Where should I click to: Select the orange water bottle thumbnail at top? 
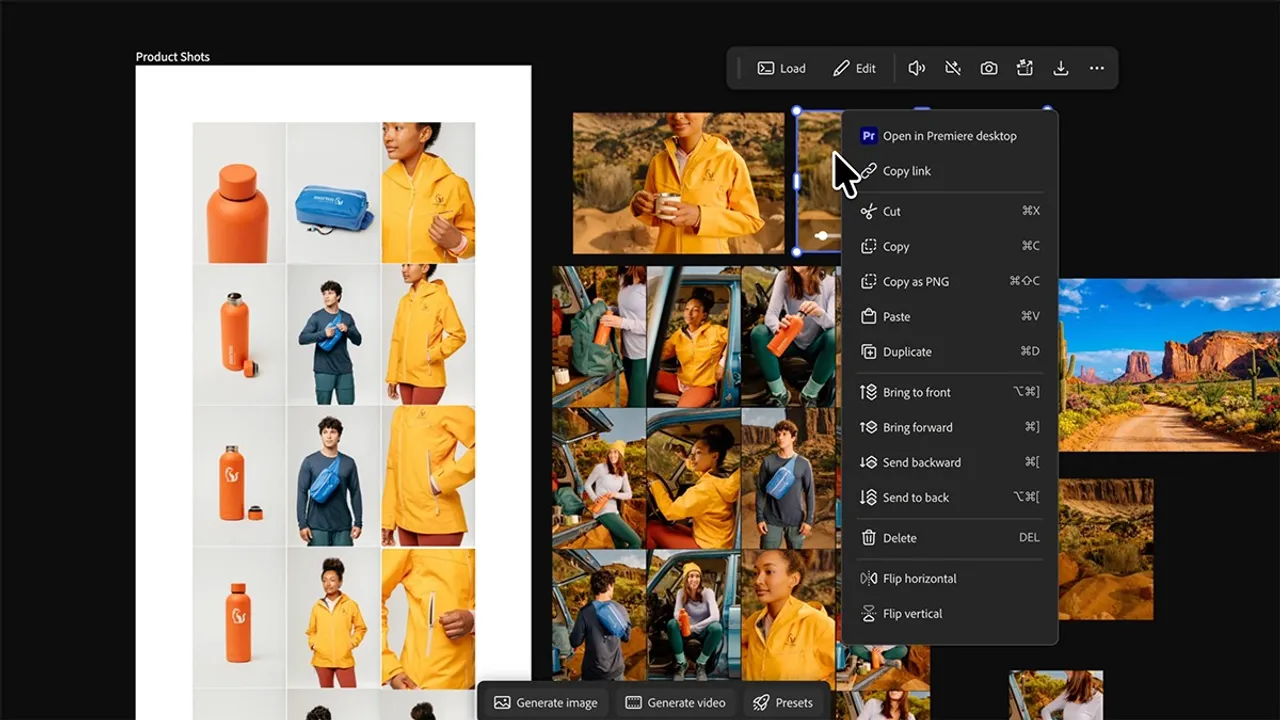point(239,193)
